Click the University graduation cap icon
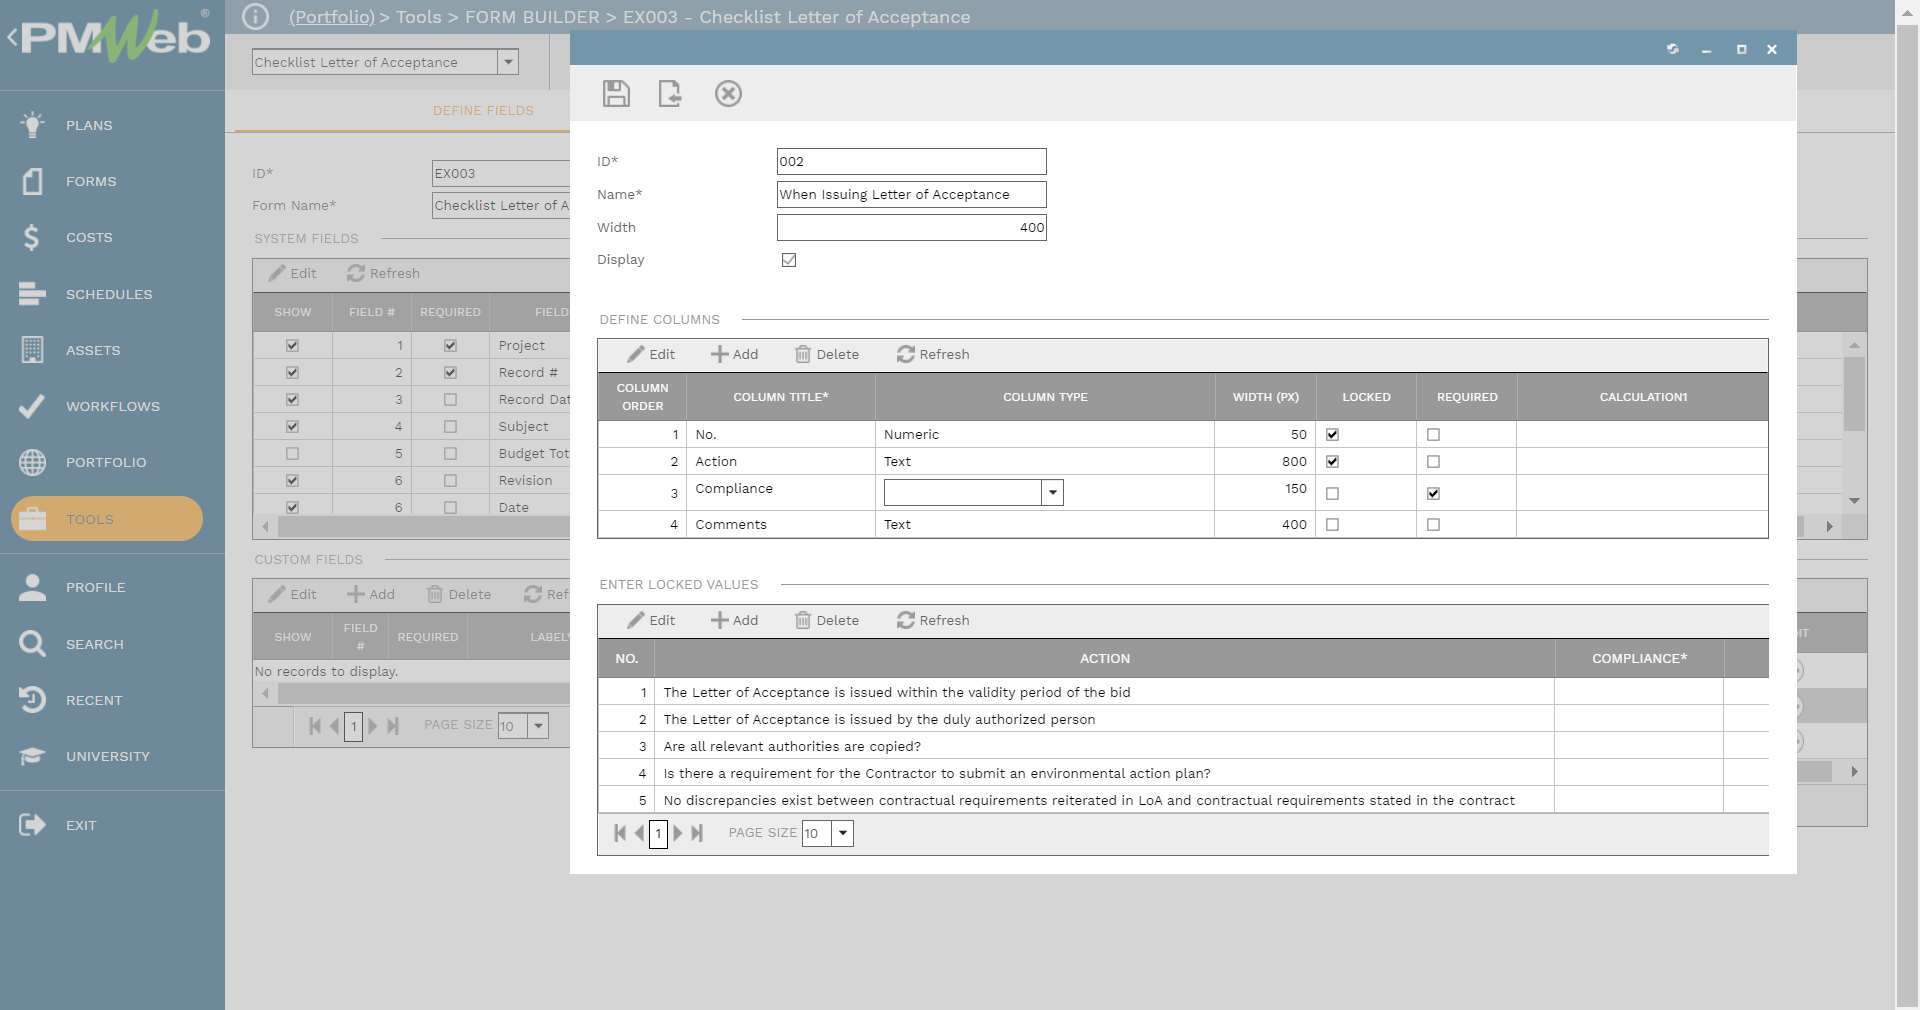Viewport: 1920px width, 1010px height. point(32,756)
